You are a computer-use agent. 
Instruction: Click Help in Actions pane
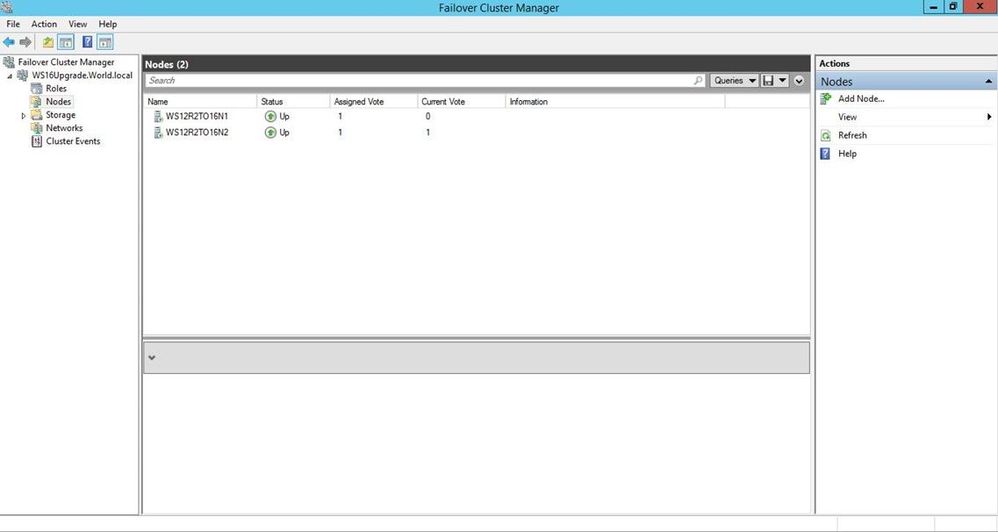(x=847, y=154)
